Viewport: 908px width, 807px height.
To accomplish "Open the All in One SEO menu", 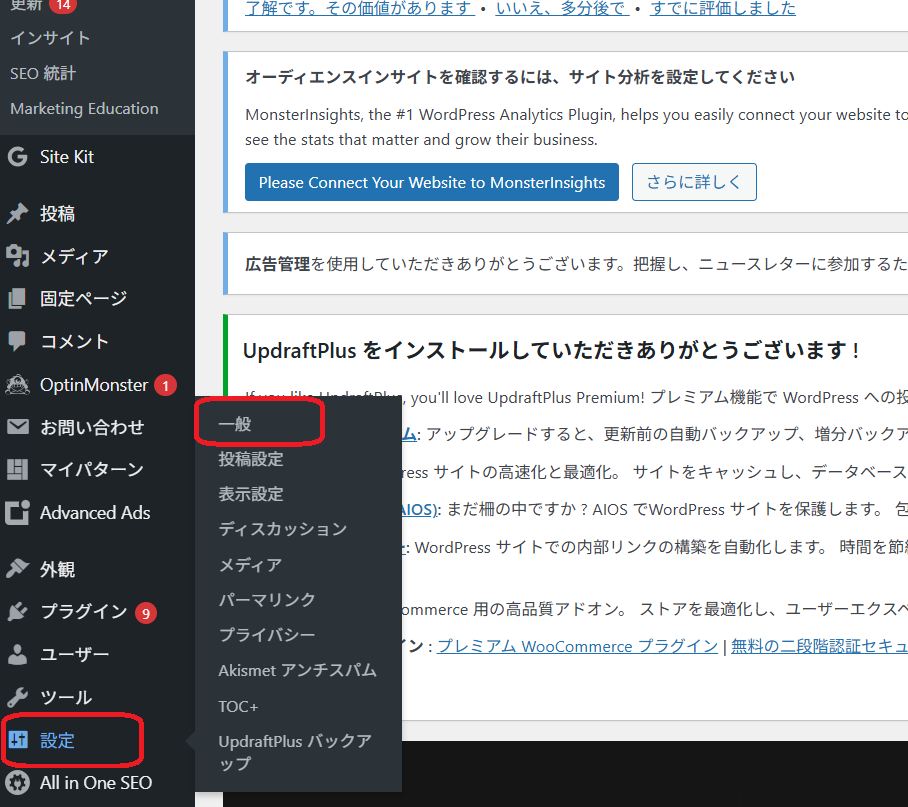I will [97, 783].
